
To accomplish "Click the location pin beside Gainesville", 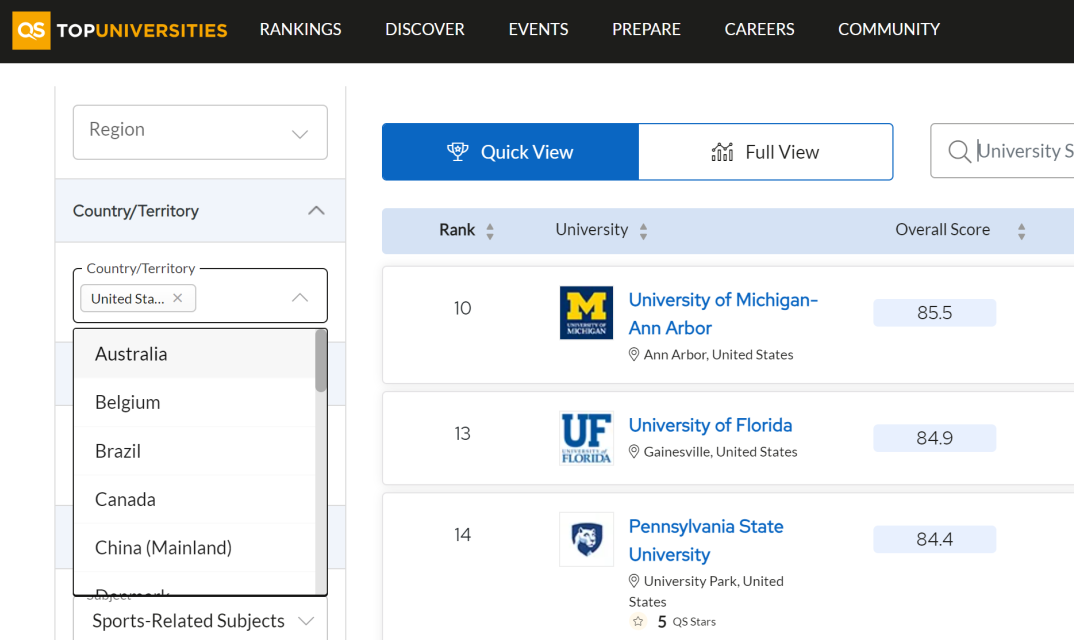I will (x=634, y=452).
